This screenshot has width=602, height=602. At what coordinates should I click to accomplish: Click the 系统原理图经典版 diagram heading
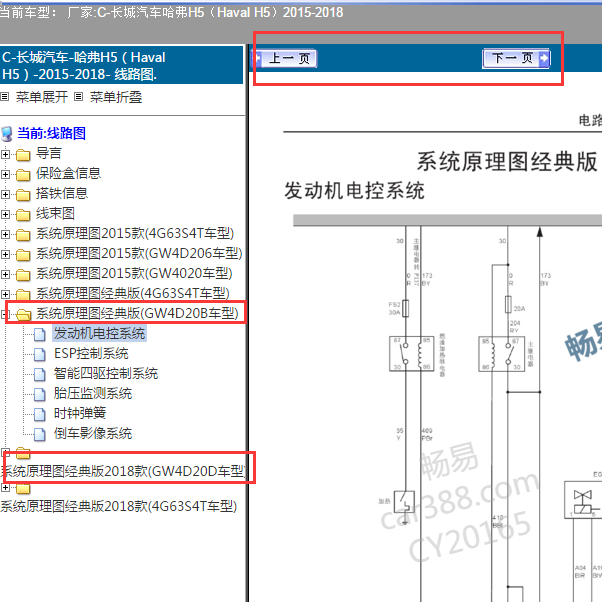pyautogui.click(x=507, y=161)
